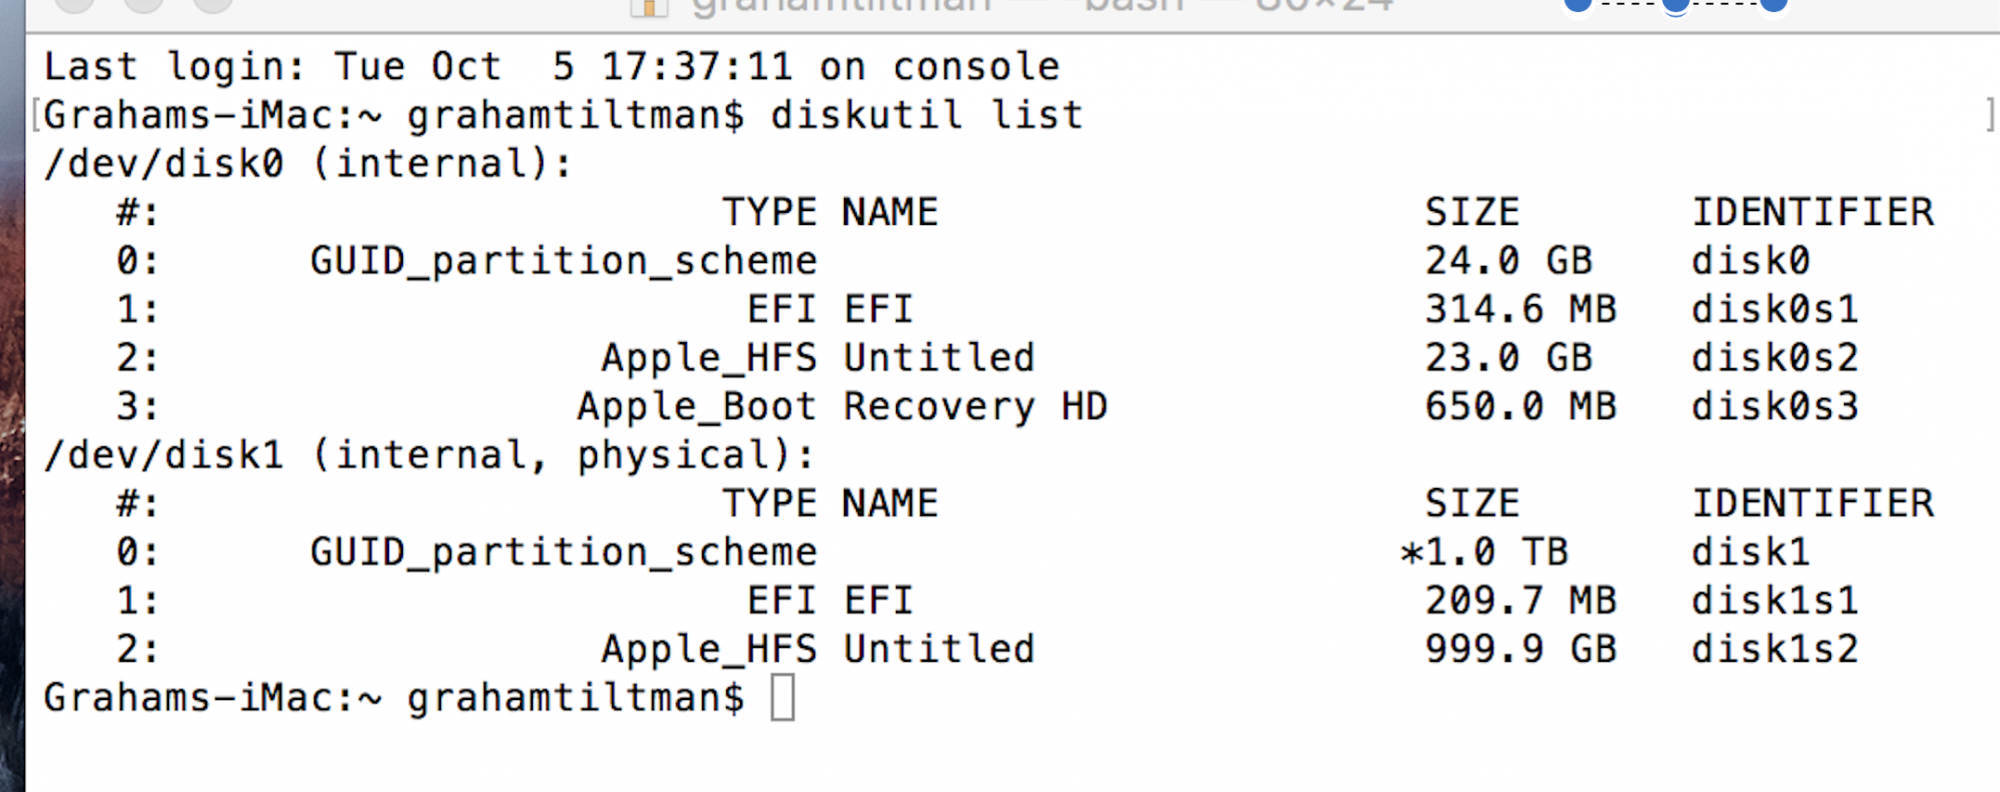Click the /dev/disk0 (internal) heading line
Screen dimensions: 2000x792
(308, 163)
